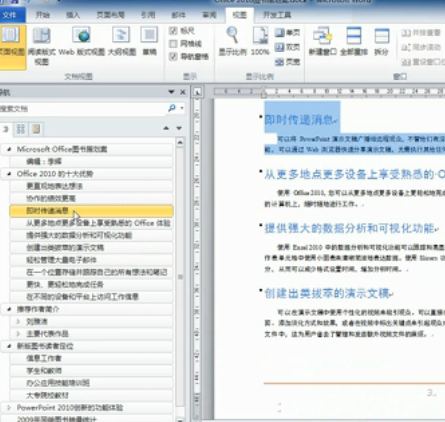Image resolution: width=445 pixels, height=422 pixels.
Task: Jump to next heading arrow
Action: [179, 128]
